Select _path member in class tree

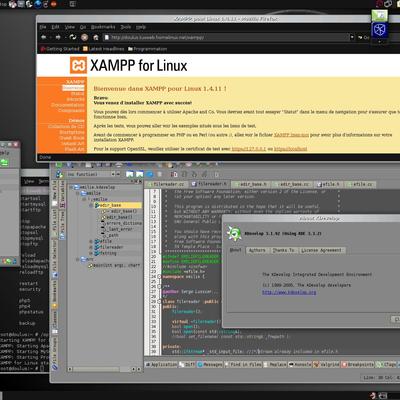click(x=110, y=235)
